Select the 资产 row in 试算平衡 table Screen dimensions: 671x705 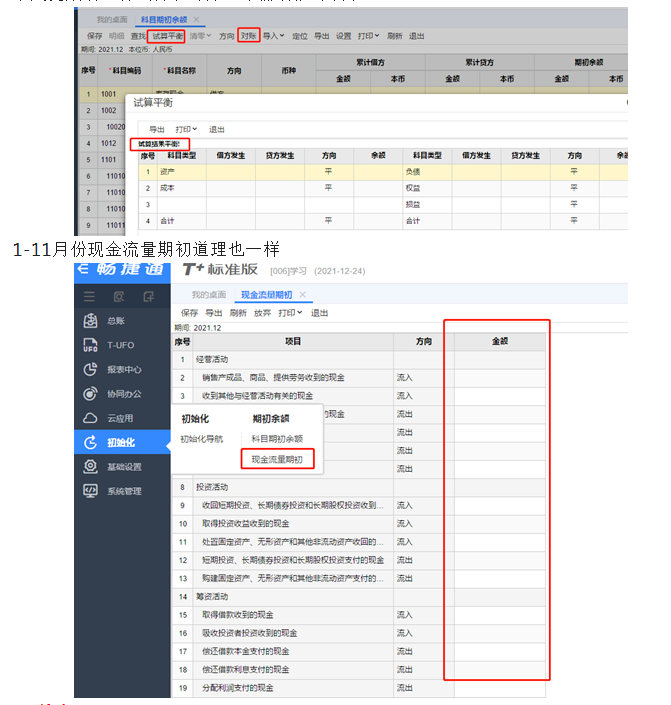[x=383, y=172]
